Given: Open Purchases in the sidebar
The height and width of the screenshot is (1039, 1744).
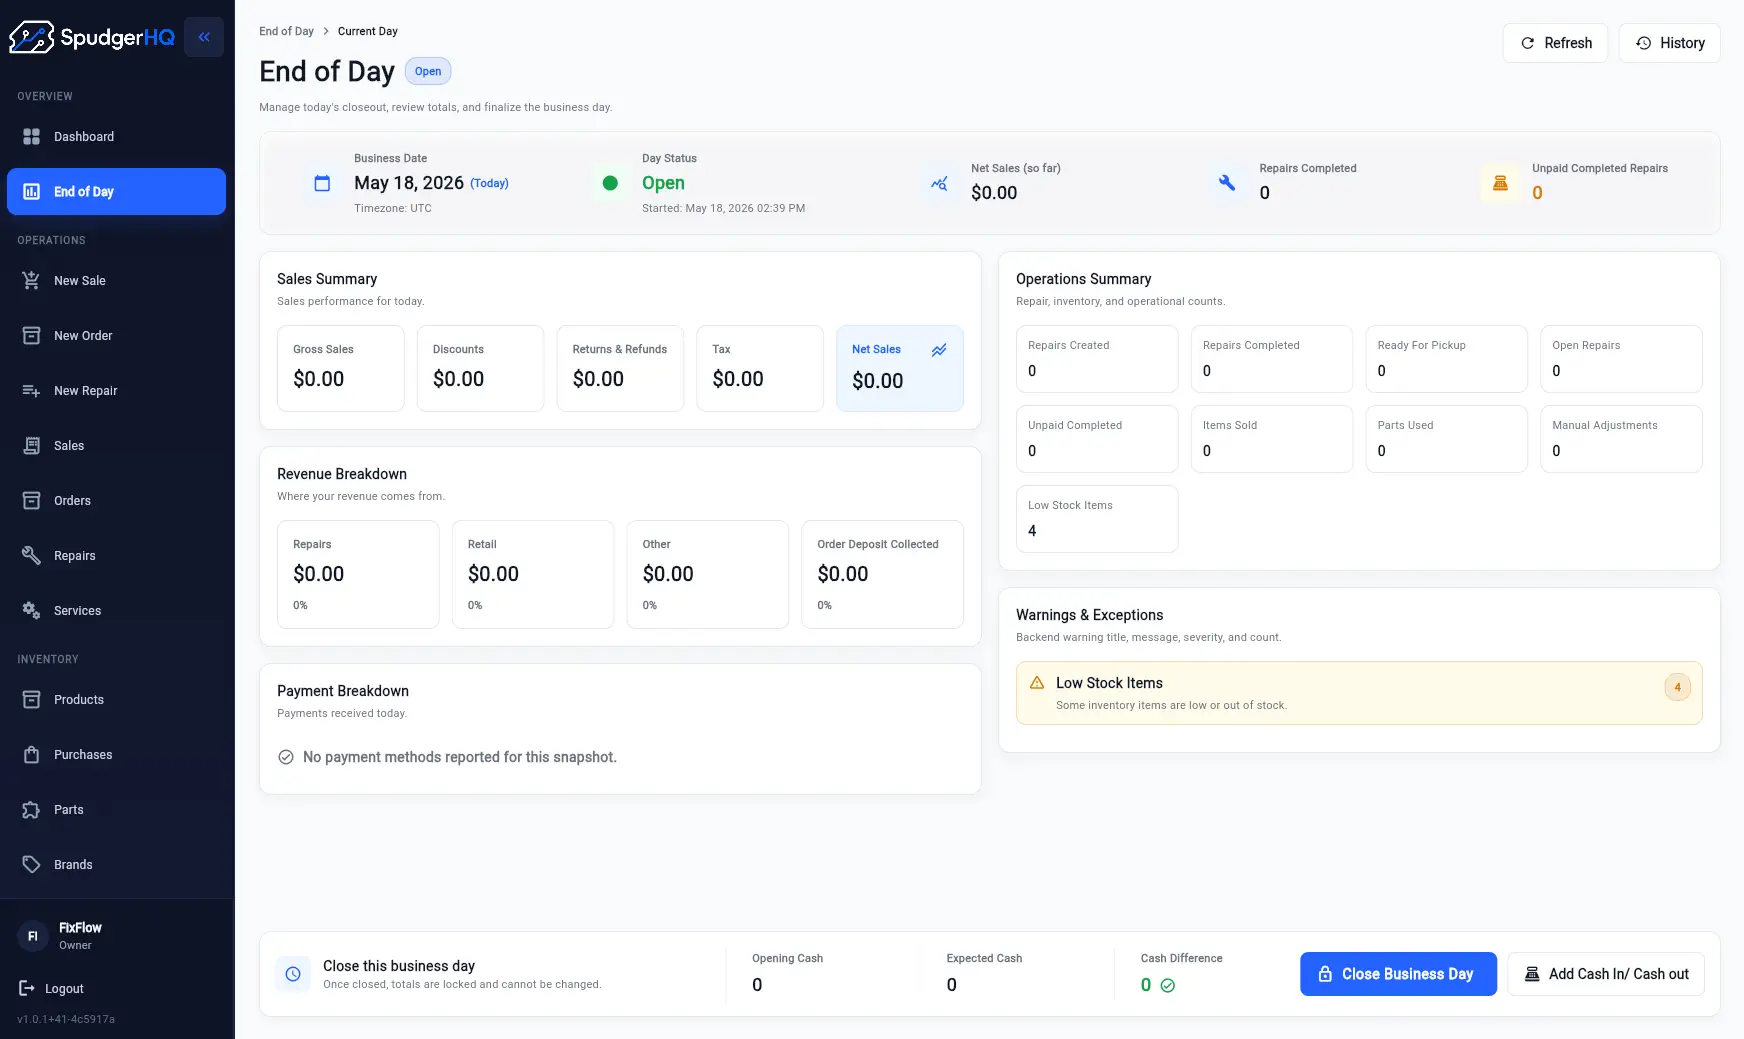Looking at the screenshot, I should point(116,755).
